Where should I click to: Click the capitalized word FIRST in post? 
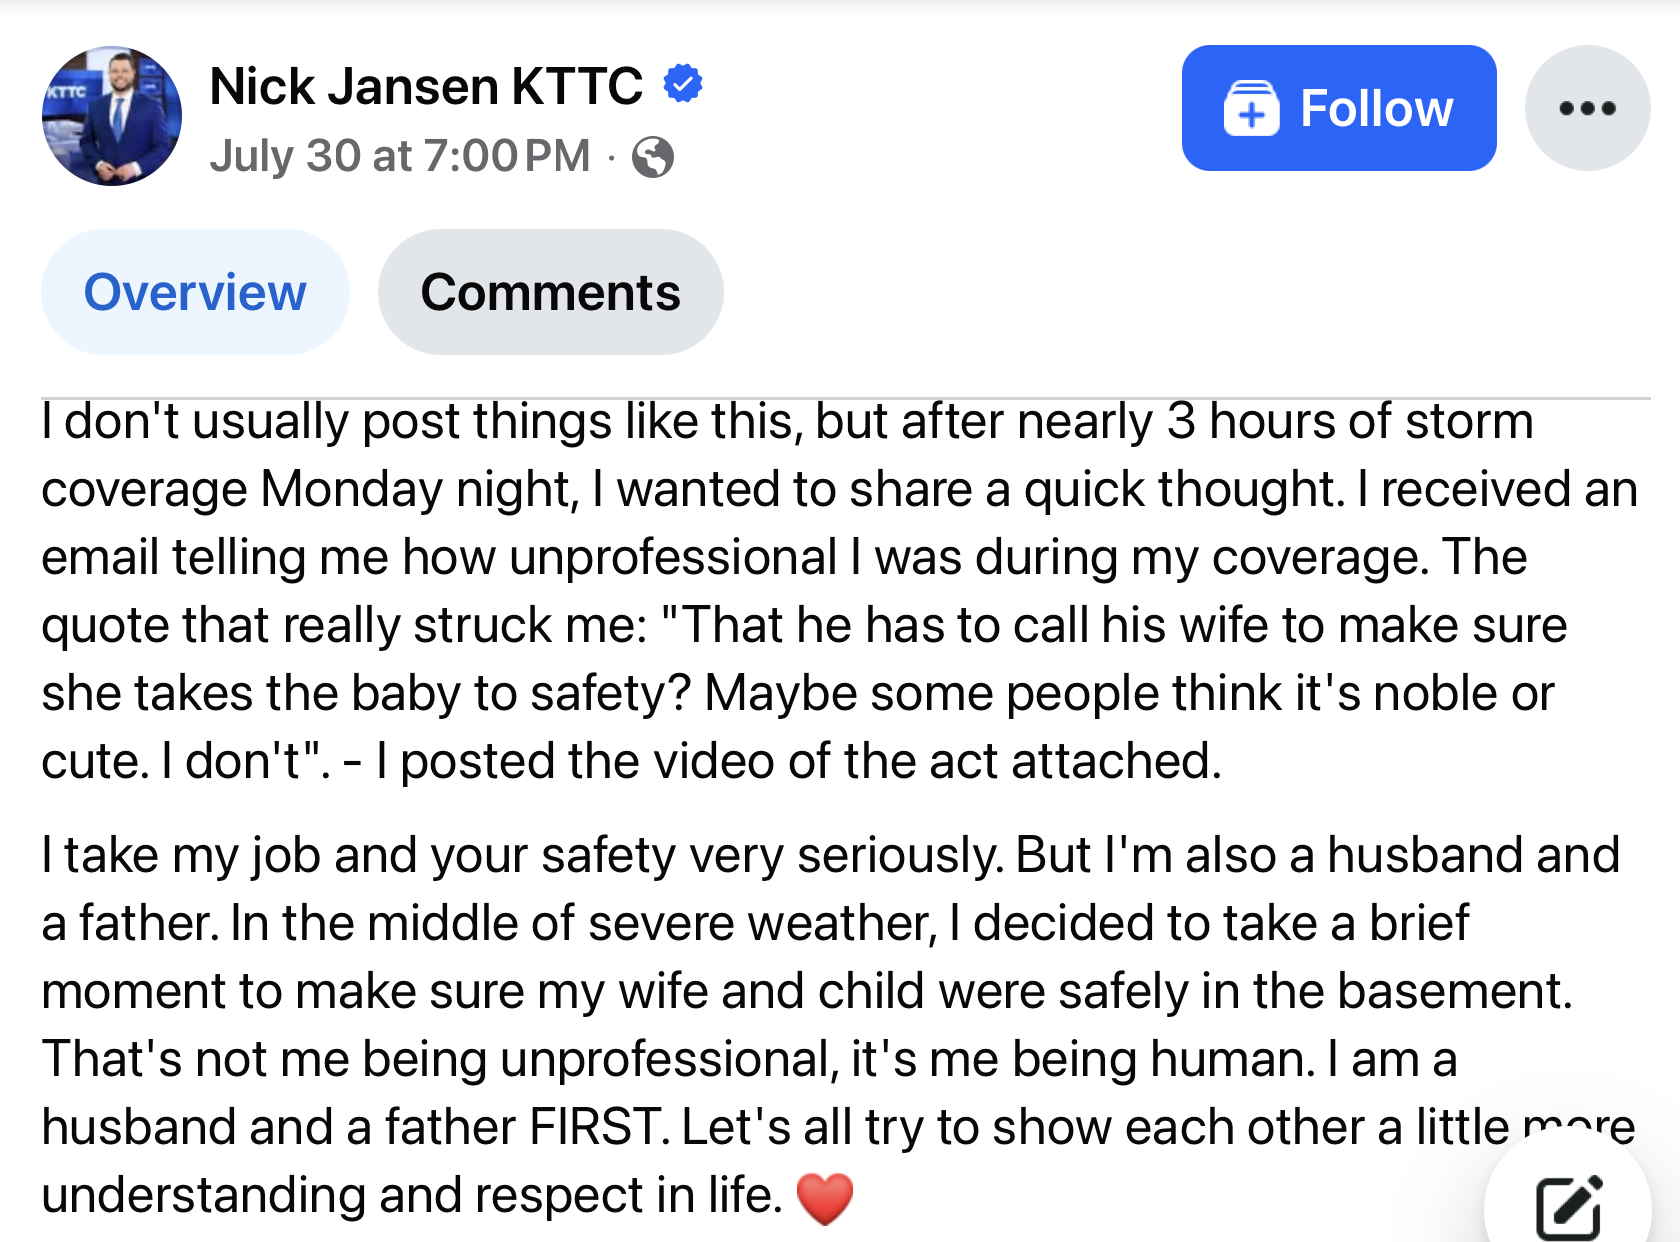coord(595,1128)
